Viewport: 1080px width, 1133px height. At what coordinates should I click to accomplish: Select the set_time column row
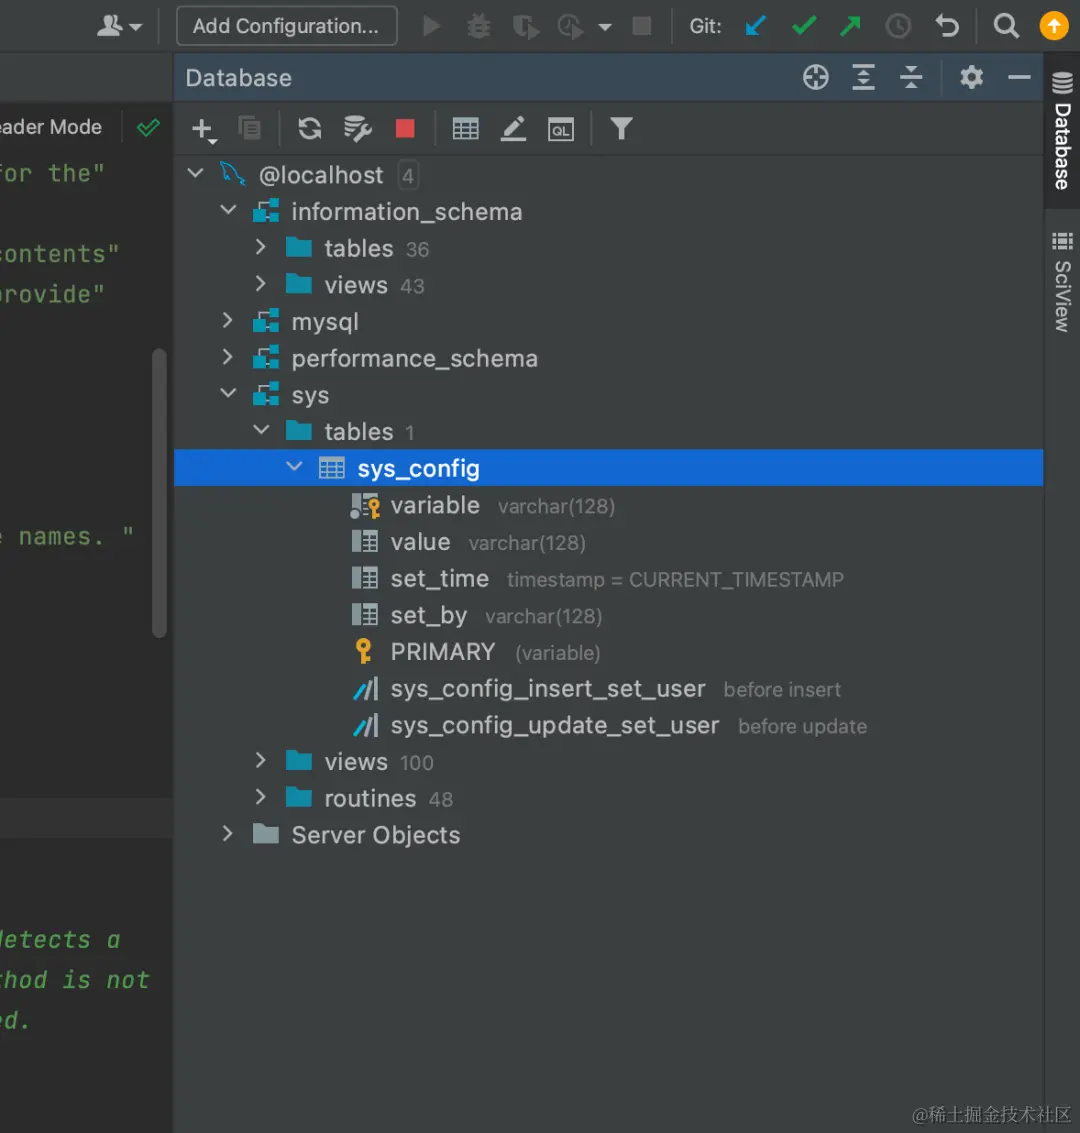(608, 579)
